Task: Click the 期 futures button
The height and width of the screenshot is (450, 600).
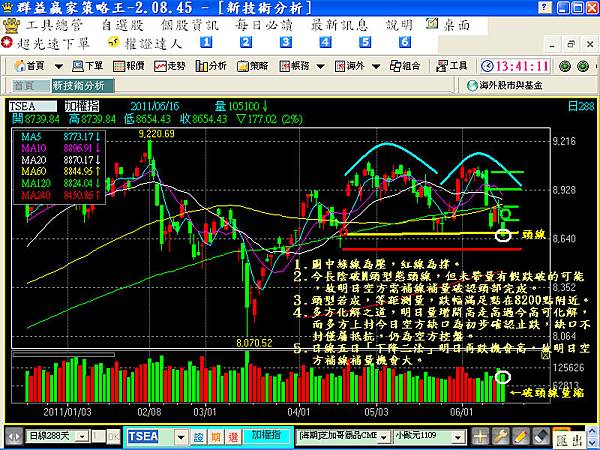Action: click(216, 436)
